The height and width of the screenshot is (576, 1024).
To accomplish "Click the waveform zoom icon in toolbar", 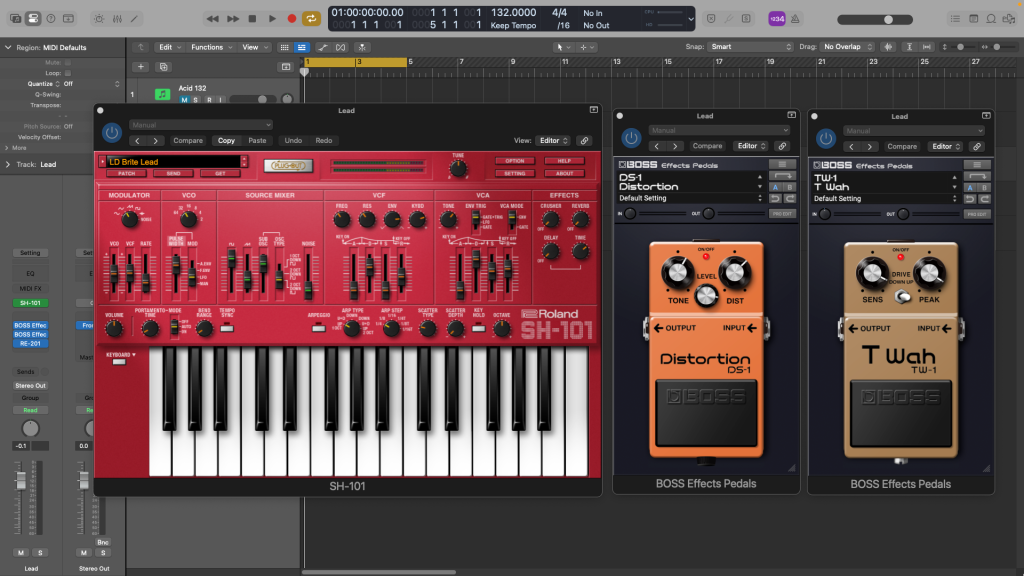I will point(888,47).
